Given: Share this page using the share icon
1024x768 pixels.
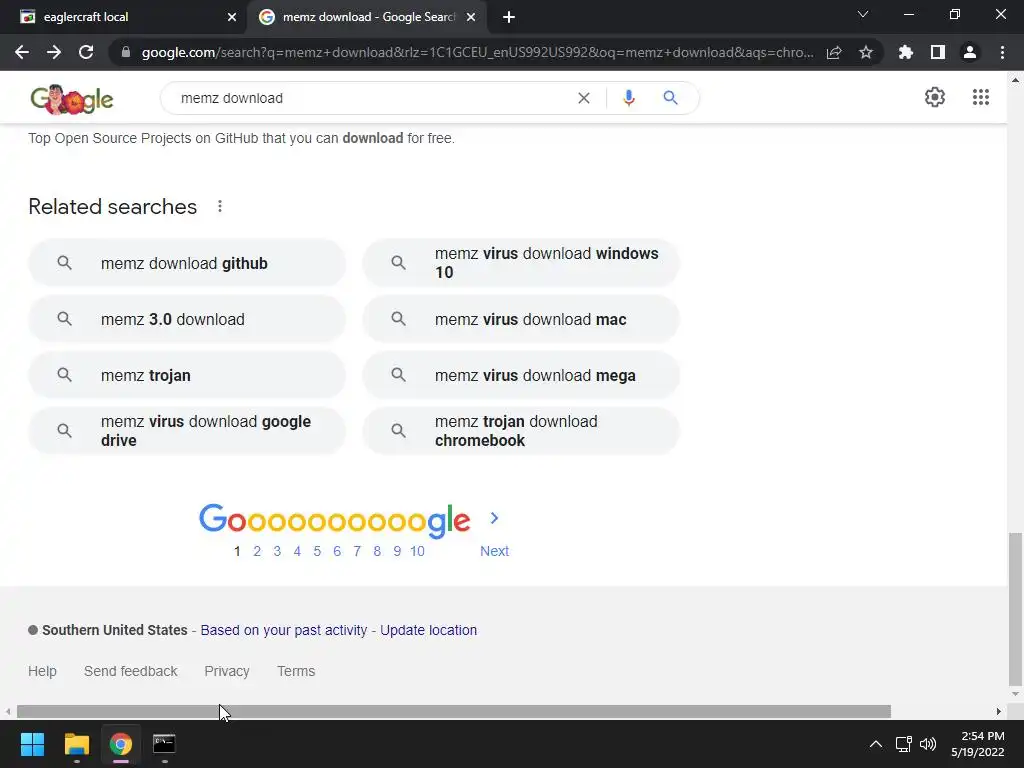Looking at the screenshot, I should coord(834,53).
